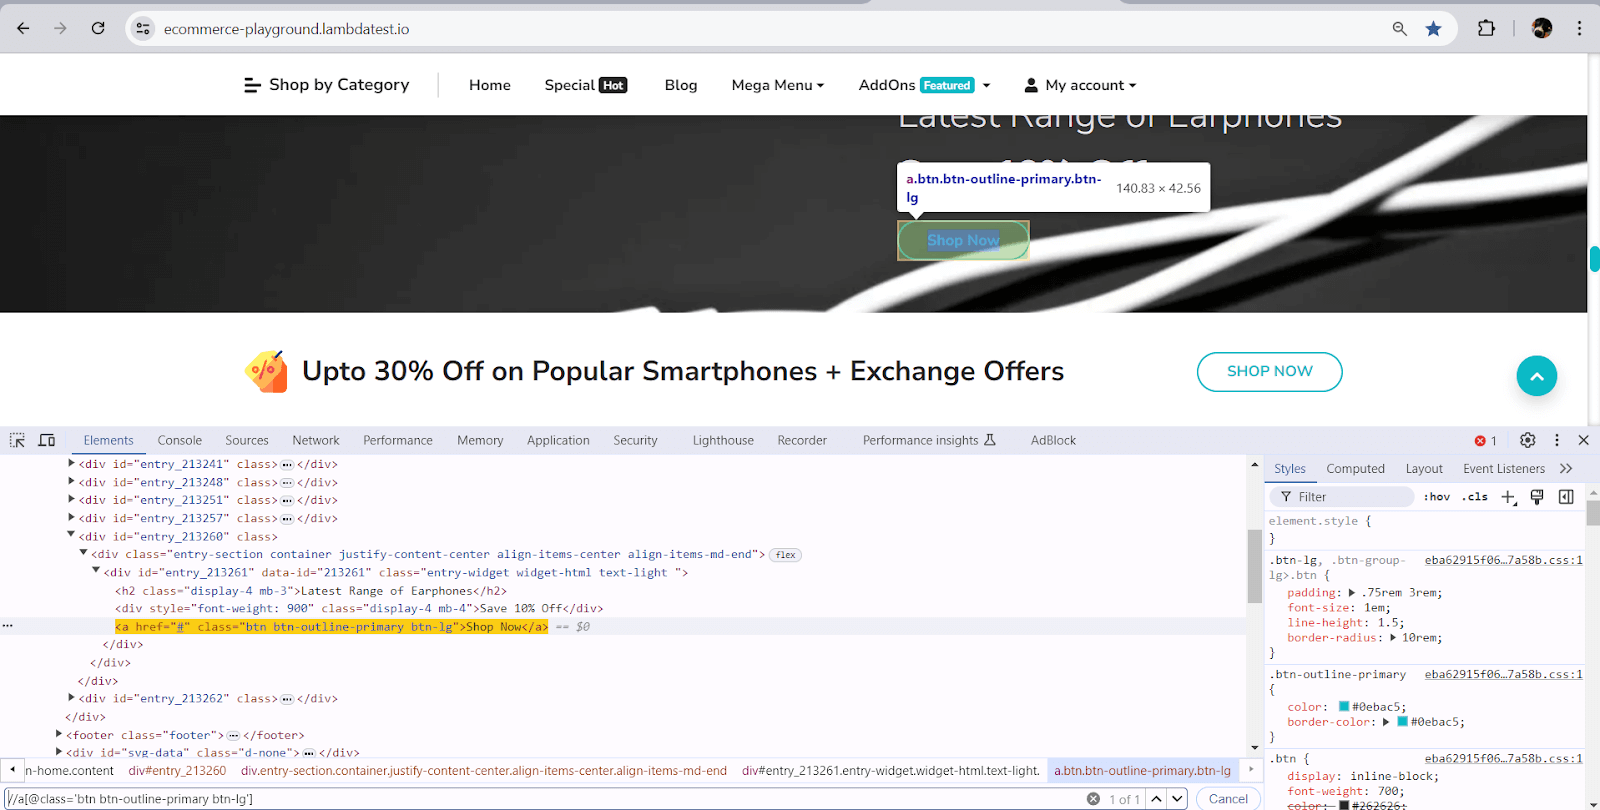Switch to Event Listeners tab
1600x810 pixels.
pyautogui.click(x=1504, y=468)
